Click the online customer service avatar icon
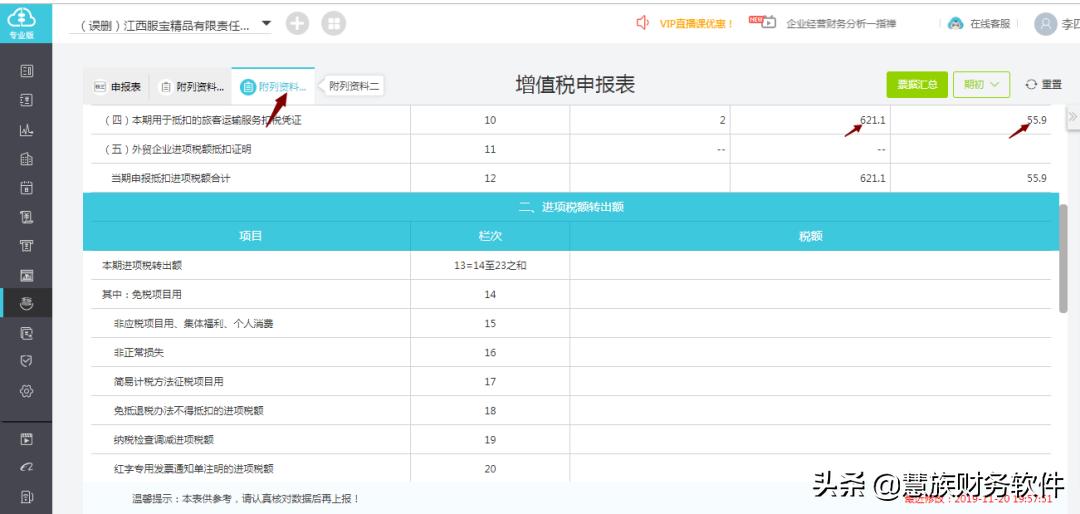The image size is (1080, 514). (x=955, y=23)
